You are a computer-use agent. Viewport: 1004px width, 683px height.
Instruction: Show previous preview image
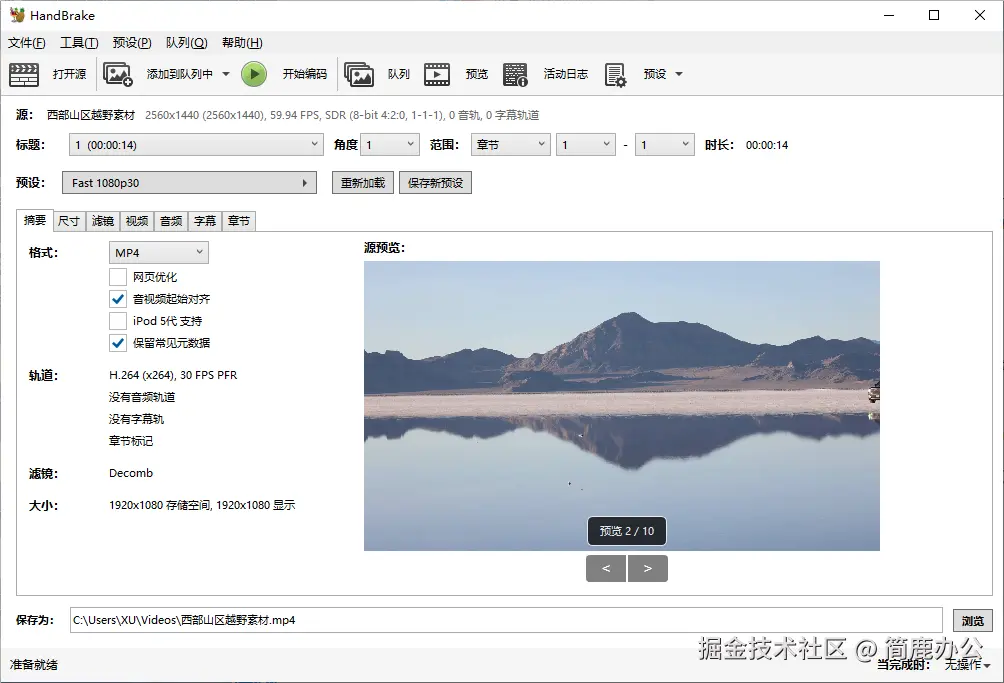[606, 568]
